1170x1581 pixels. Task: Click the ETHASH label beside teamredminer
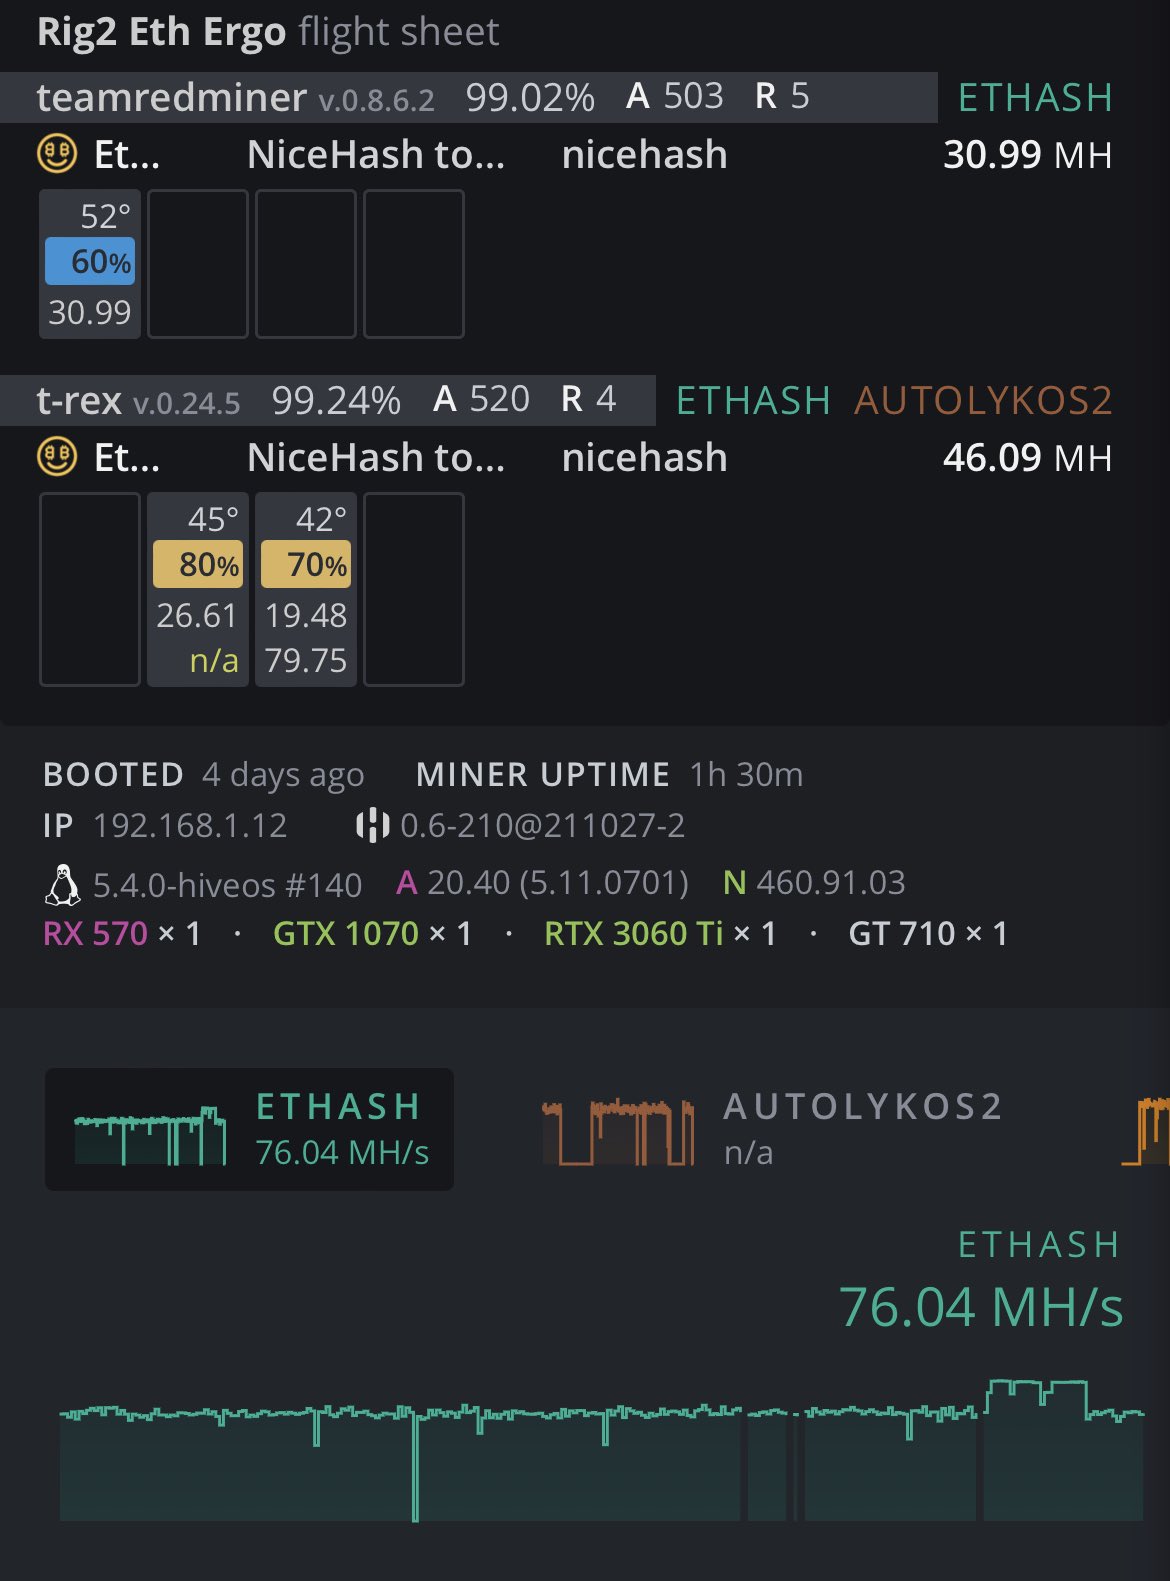[1035, 97]
